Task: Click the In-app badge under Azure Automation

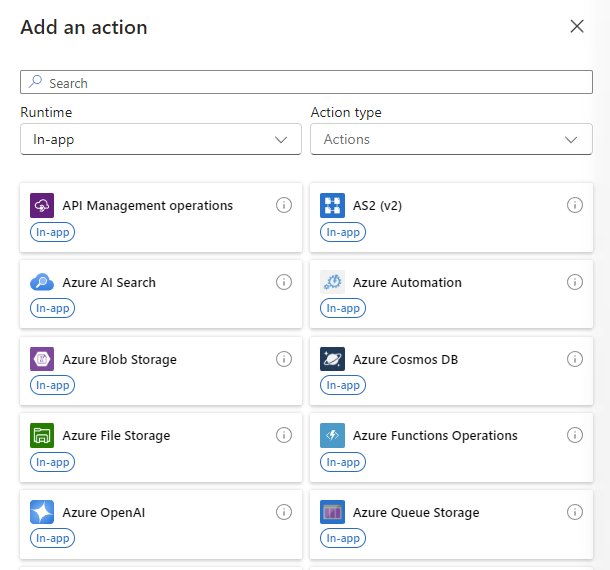Action: 343,309
